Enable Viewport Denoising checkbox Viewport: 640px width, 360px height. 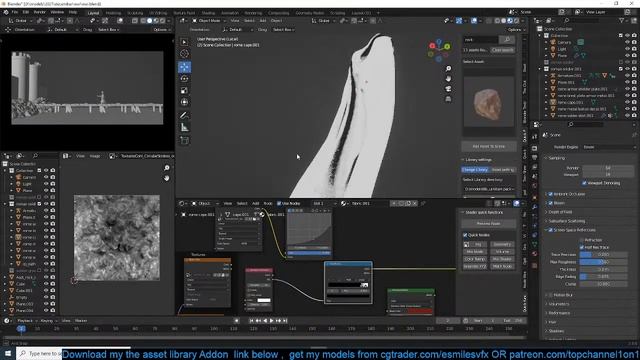pyautogui.click(x=584, y=183)
